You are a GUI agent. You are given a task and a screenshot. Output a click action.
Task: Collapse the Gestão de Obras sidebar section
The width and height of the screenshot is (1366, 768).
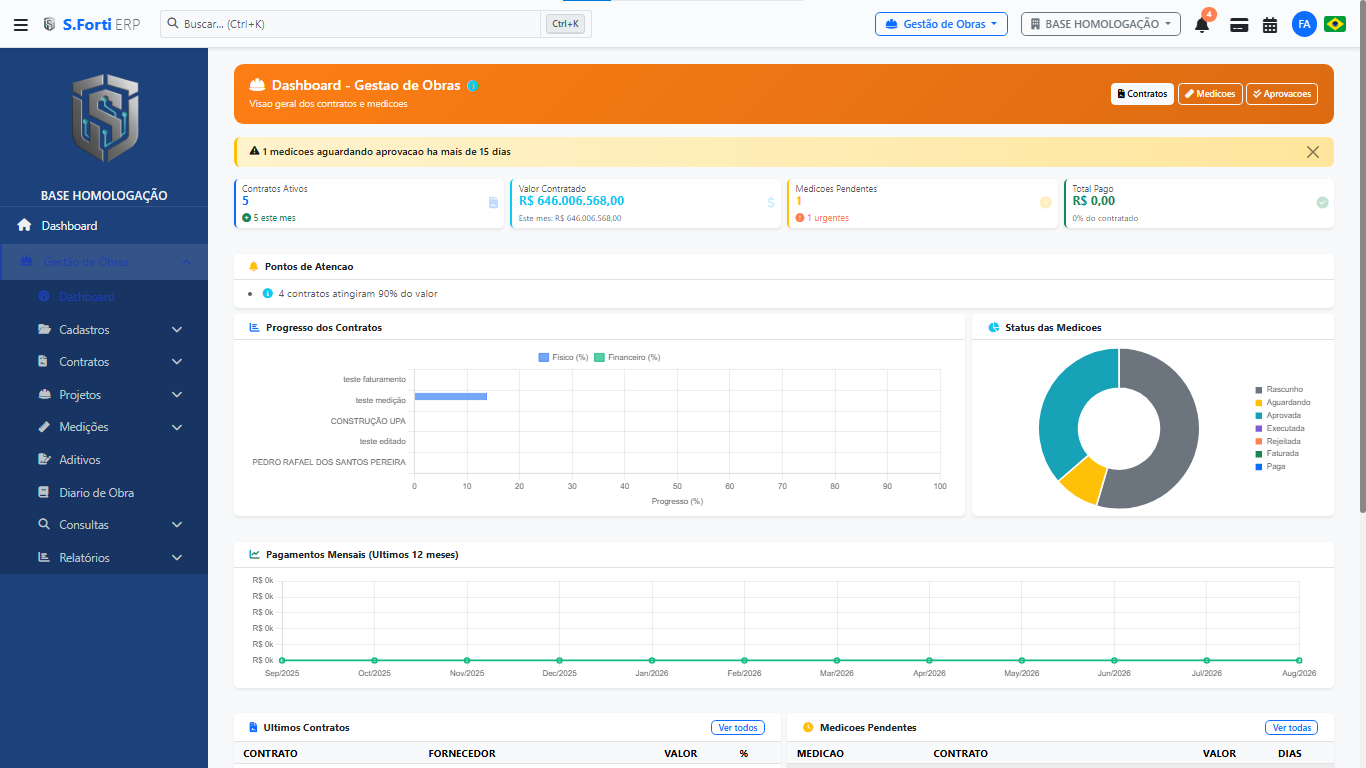104,262
